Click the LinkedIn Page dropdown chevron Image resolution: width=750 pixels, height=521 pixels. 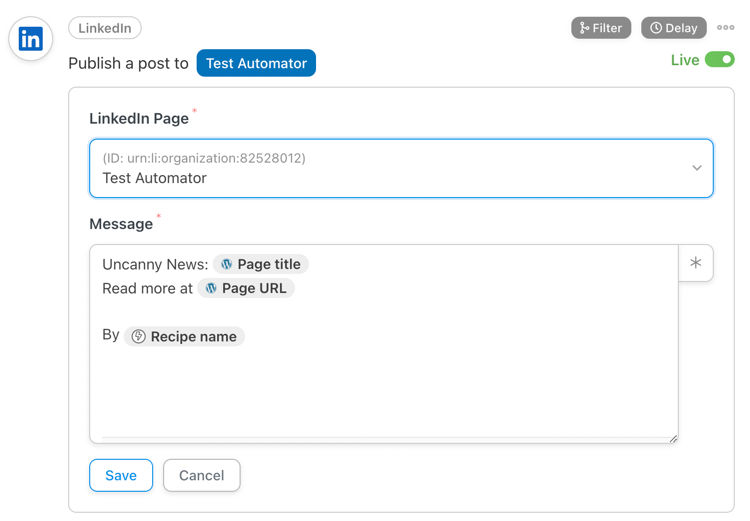point(697,168)
